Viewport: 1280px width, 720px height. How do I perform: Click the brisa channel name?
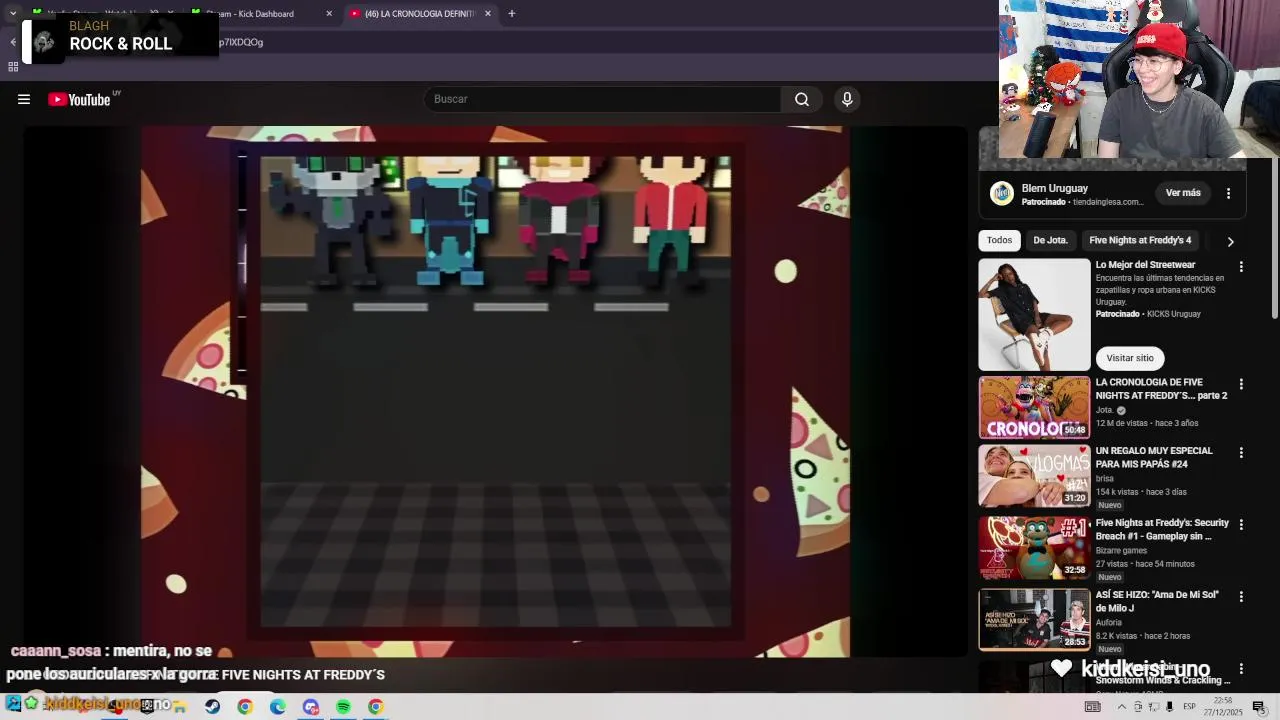[1104, 478]
